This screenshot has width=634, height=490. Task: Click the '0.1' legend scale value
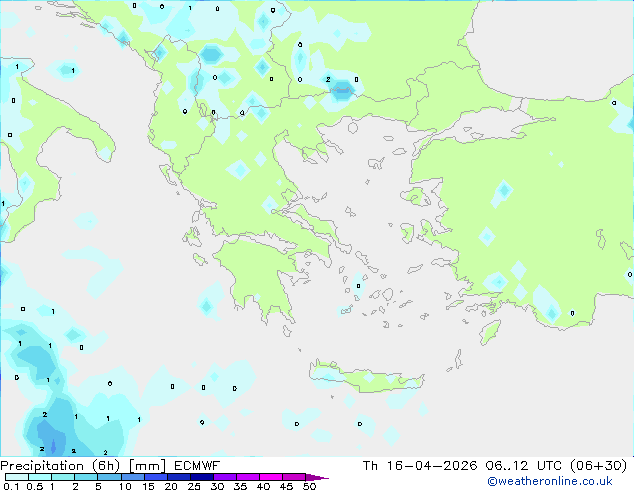pyautogui.click(x=11, y=486)
